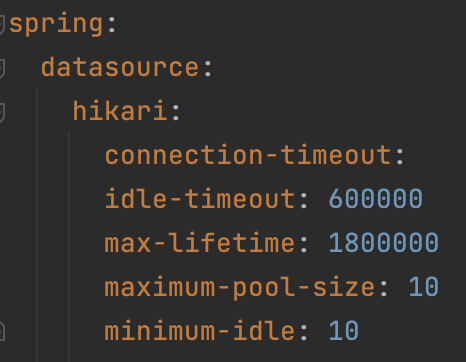Viewport: 466px width, 362px height.
Task: Click the 'maximum-pool-size' key
Action: 240,287
